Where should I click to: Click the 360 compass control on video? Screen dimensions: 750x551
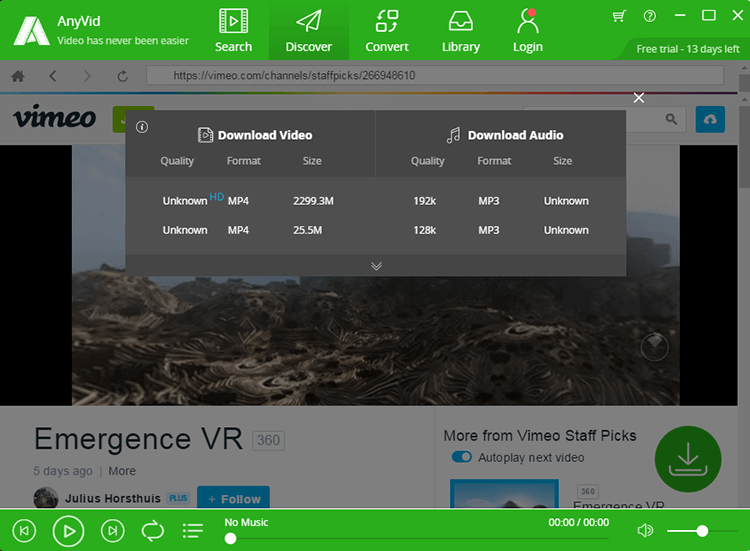tap(654, 347)
